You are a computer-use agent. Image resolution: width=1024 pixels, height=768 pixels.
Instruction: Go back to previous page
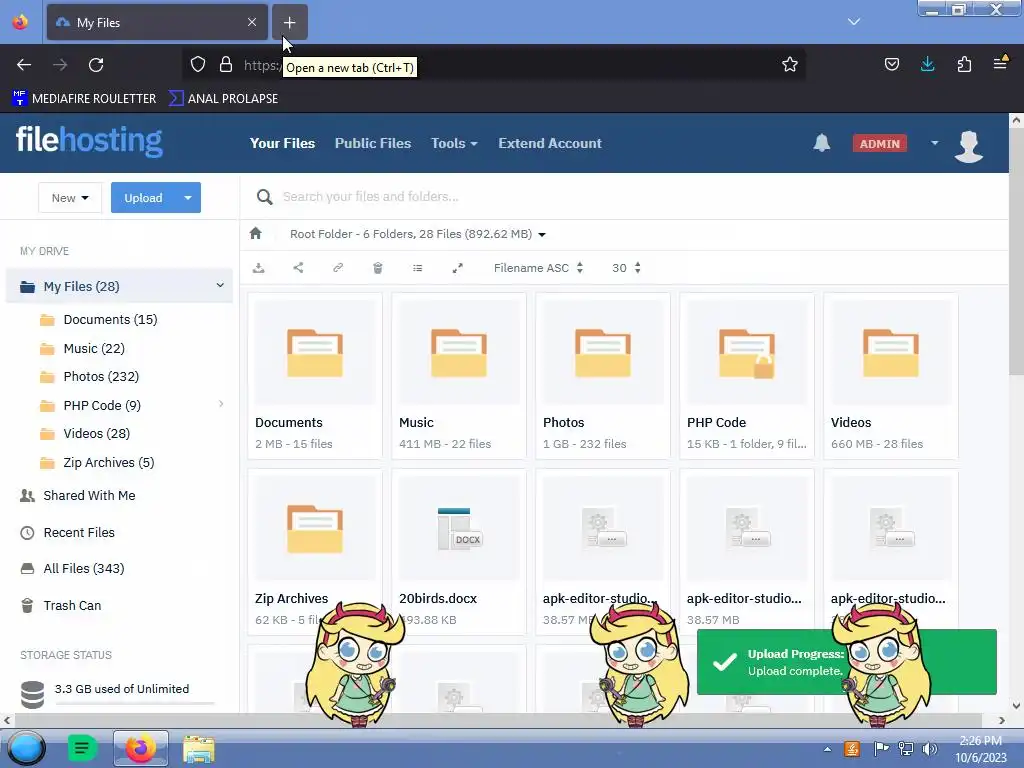[24, 65]
